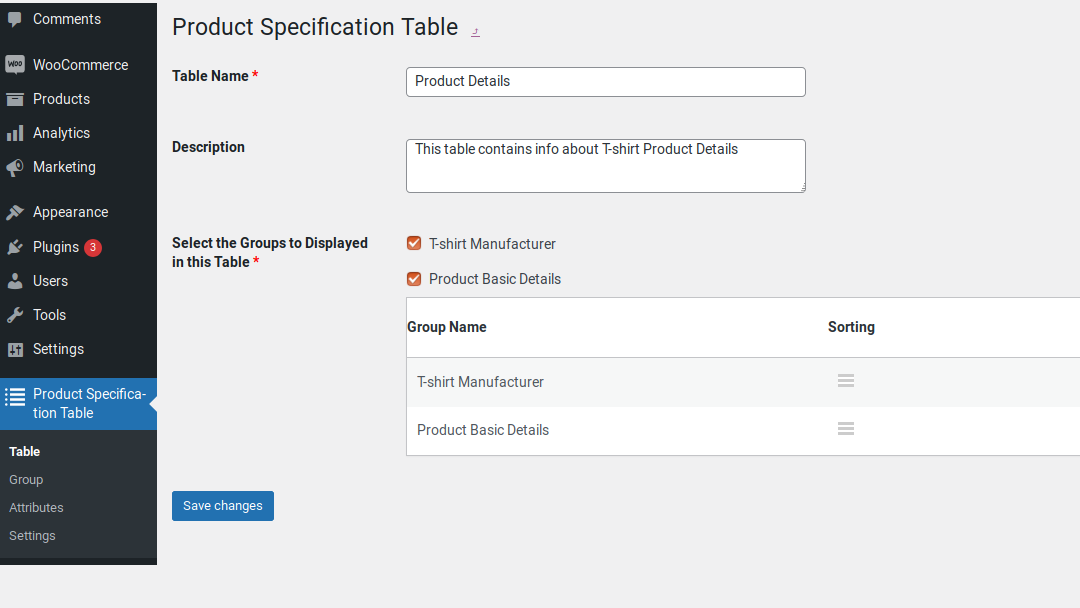The width and height of the screenshot is (1080, 608).
Task: Uncheck the T-shirt Manufacturer group checkbox
Action: point(413,243)
